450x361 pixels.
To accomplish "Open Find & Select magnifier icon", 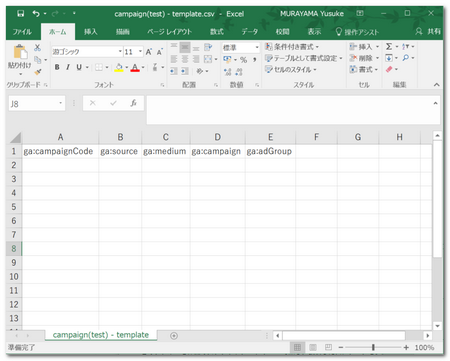I will click(x=406, y=58).
